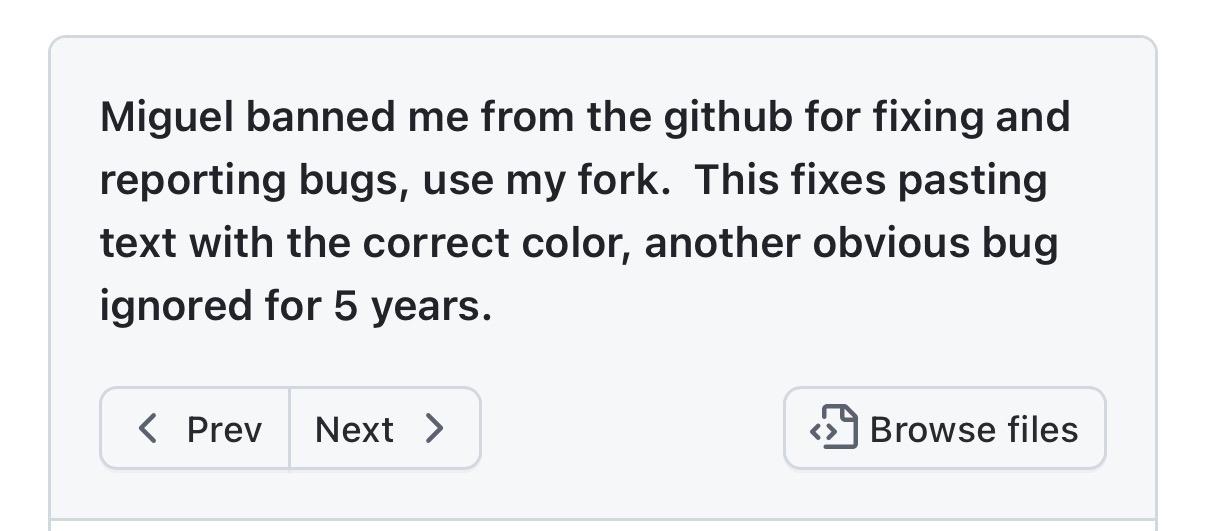This screenshot has height=531, width=1206.
Task: Click the word "Miguel" in the commit message
Action: point(167,118)
